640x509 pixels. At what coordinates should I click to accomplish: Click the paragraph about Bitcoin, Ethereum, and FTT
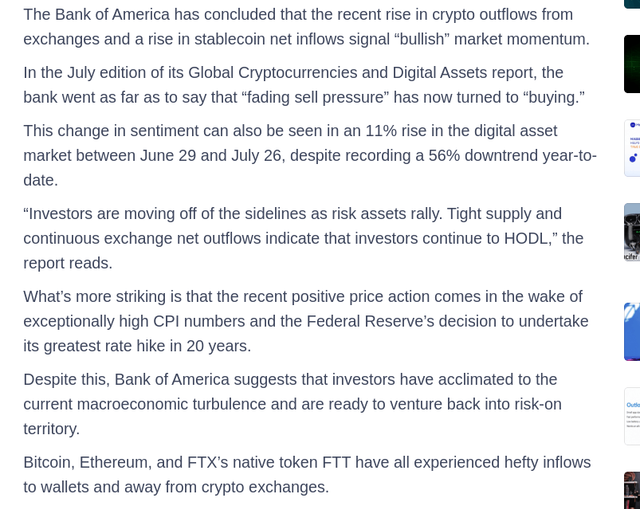point(307,475)
